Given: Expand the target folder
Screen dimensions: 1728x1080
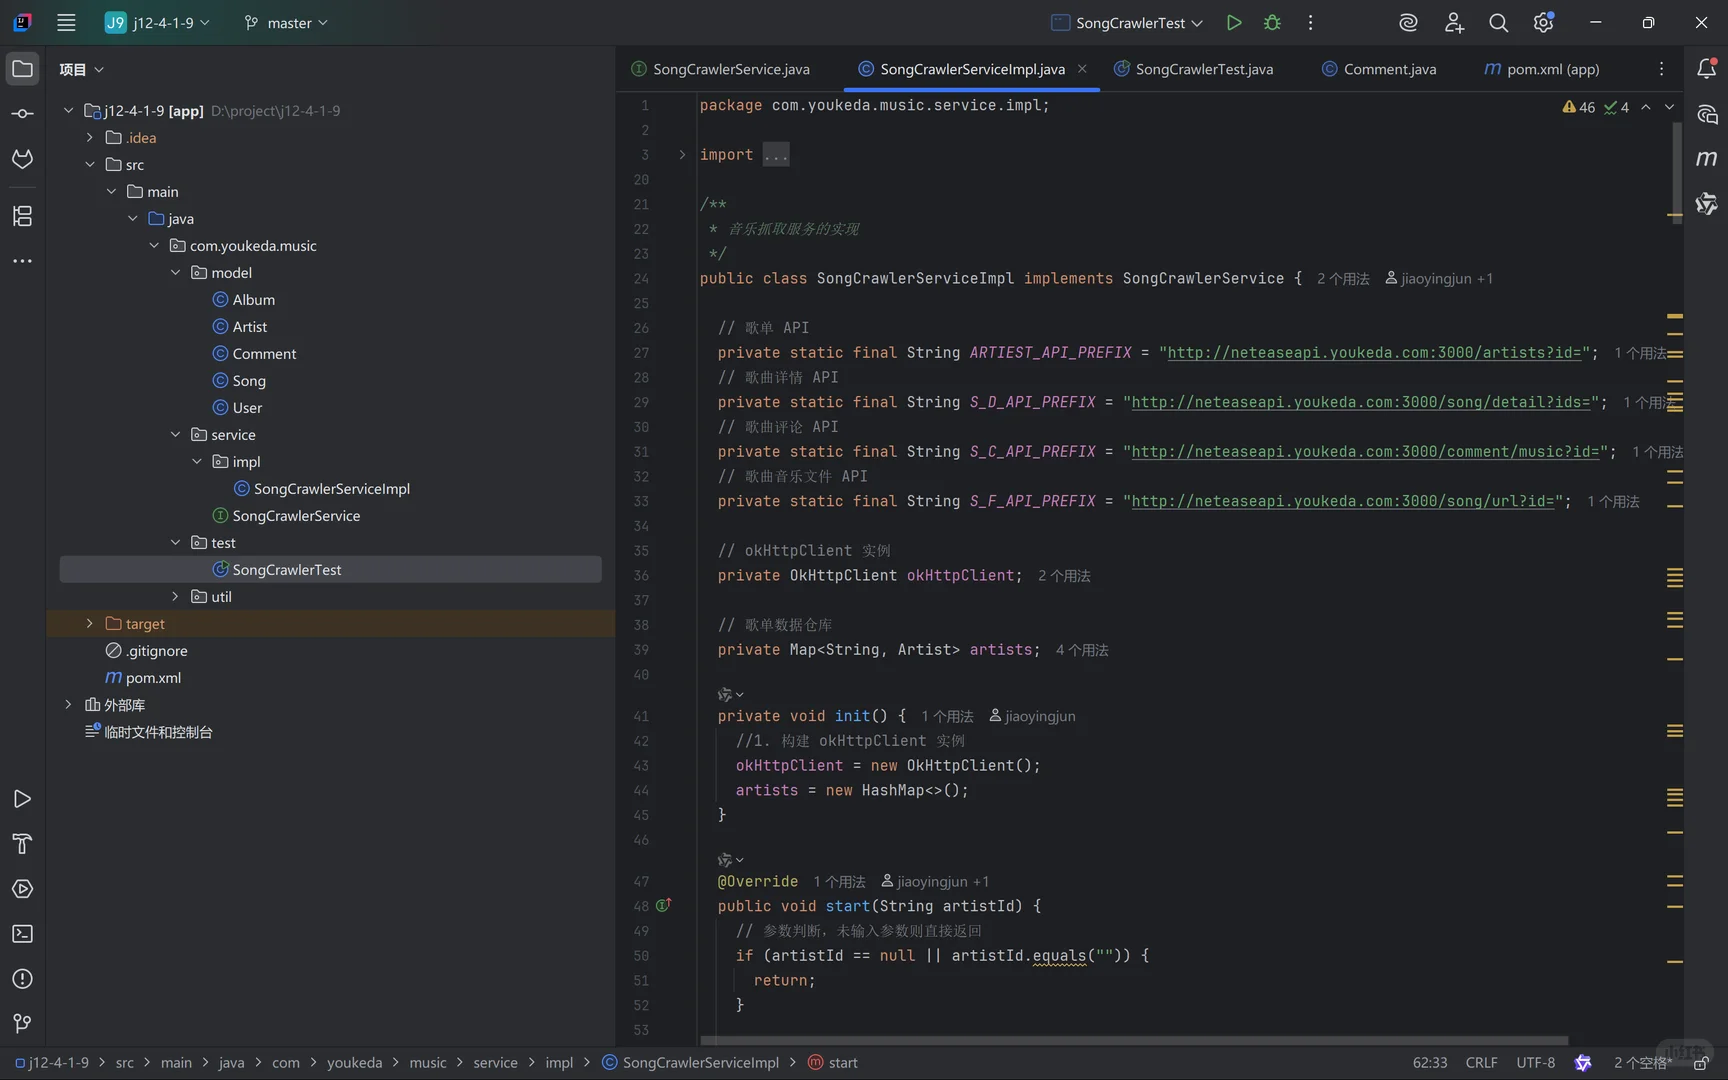Looking at the screenshot, I should point(90,624).
